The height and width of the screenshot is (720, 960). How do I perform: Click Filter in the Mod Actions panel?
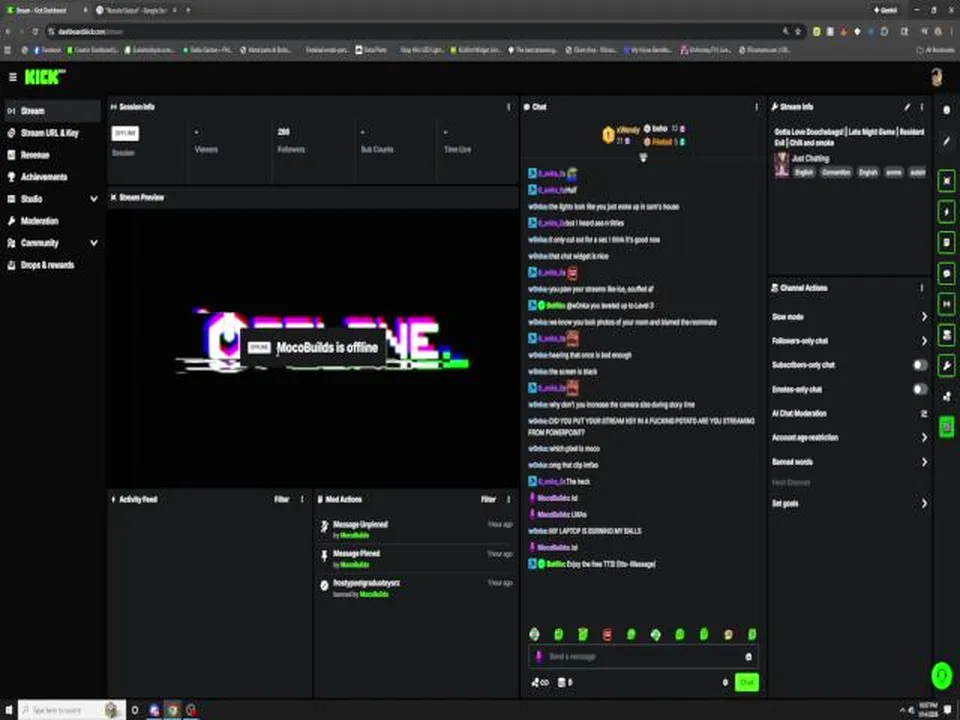click(x=488, y=500)
